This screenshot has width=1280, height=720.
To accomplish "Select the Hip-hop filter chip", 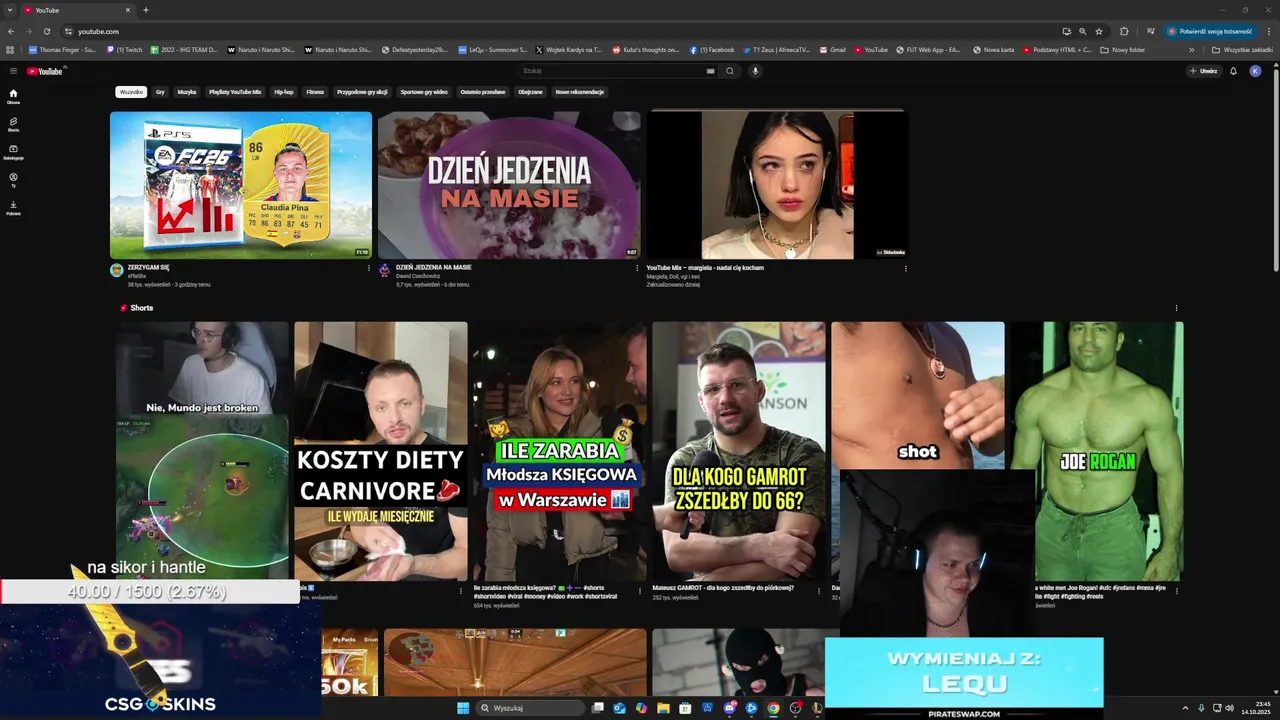I will point(284,92).
